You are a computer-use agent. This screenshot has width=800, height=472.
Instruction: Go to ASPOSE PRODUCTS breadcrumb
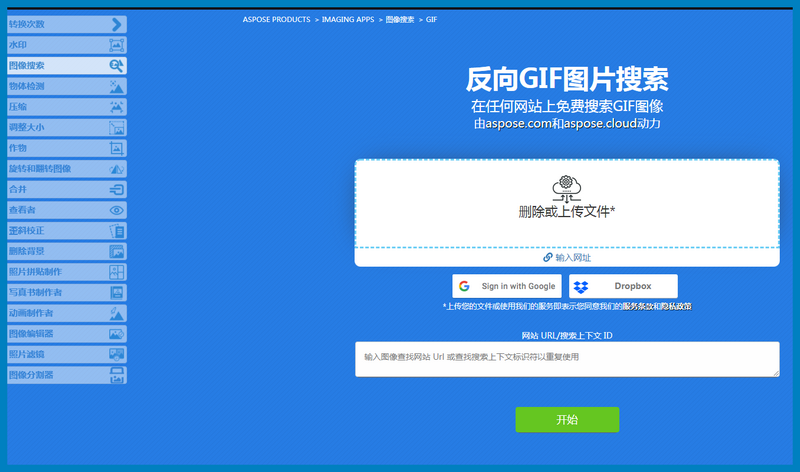277,19
